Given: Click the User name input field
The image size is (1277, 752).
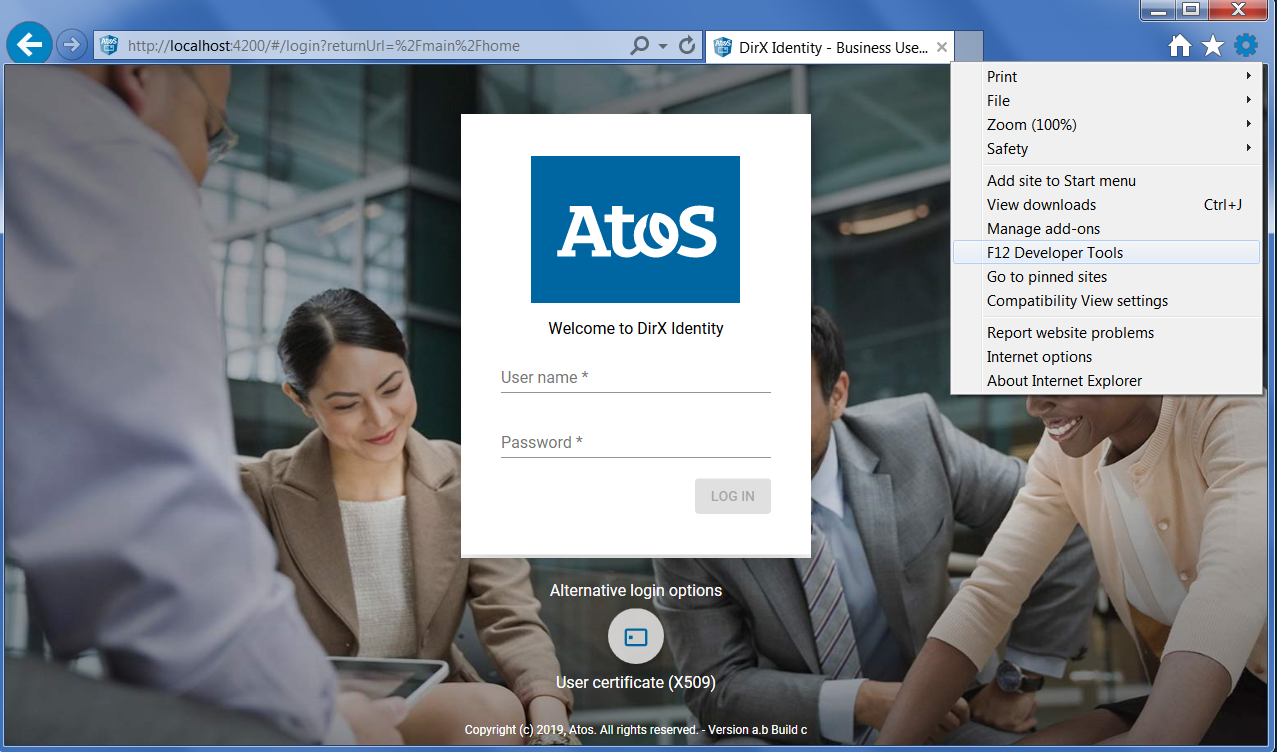Looking at the screenshot, I should pyautogui.click(x=635, y=380).
